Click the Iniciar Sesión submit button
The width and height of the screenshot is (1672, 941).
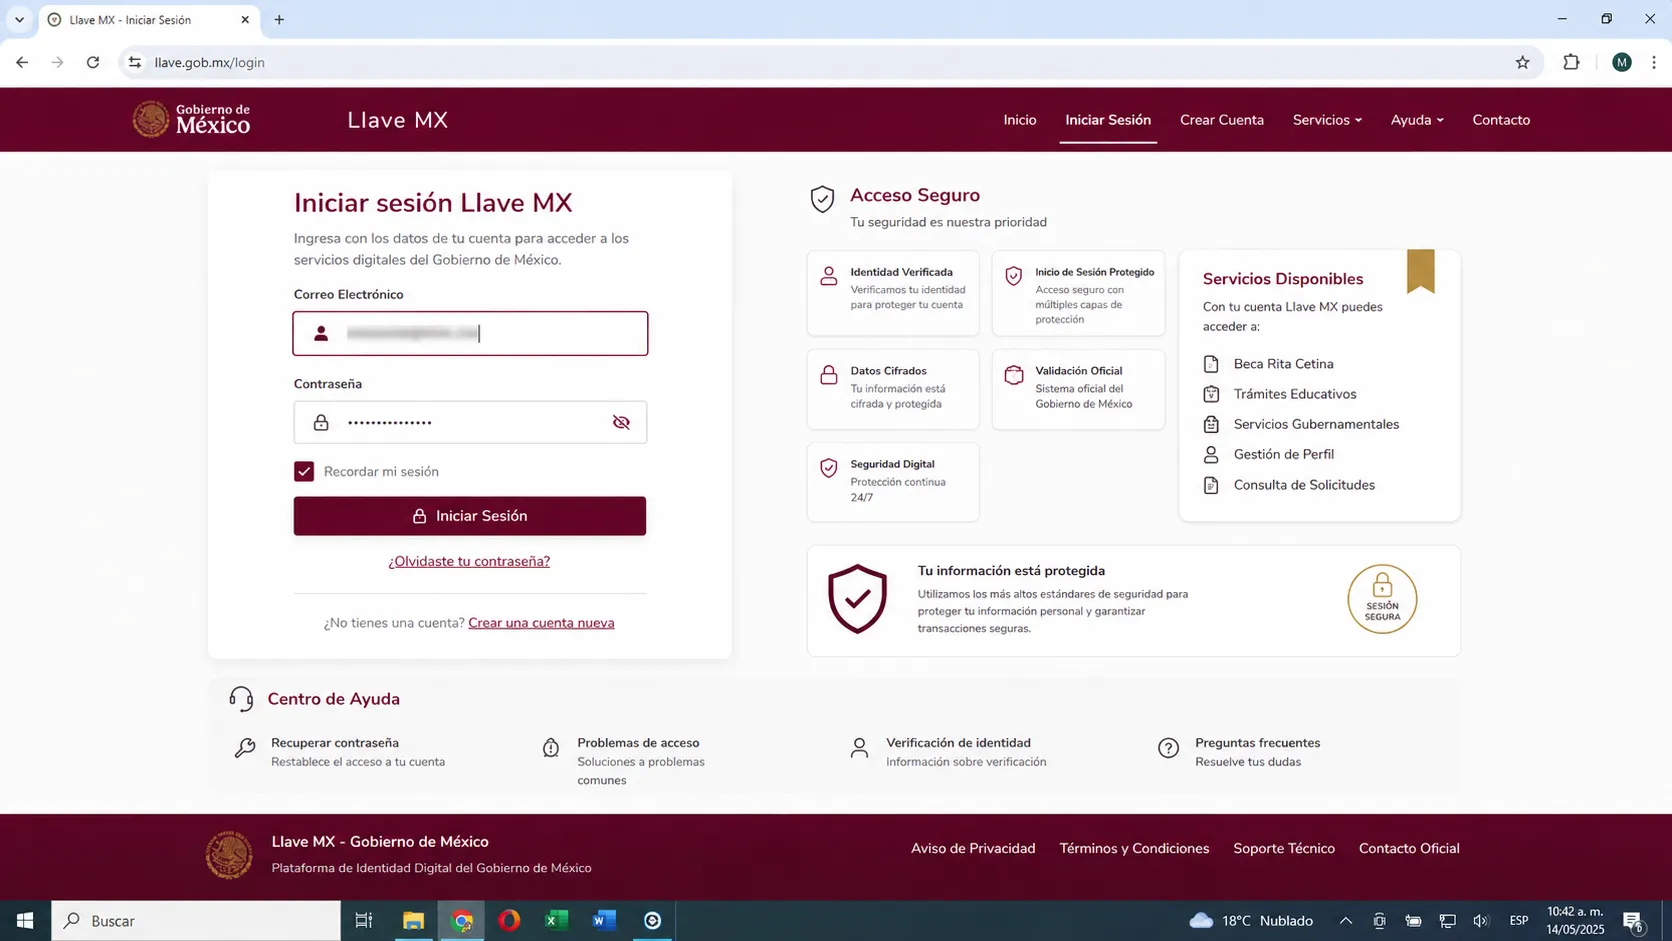[470, 516]
